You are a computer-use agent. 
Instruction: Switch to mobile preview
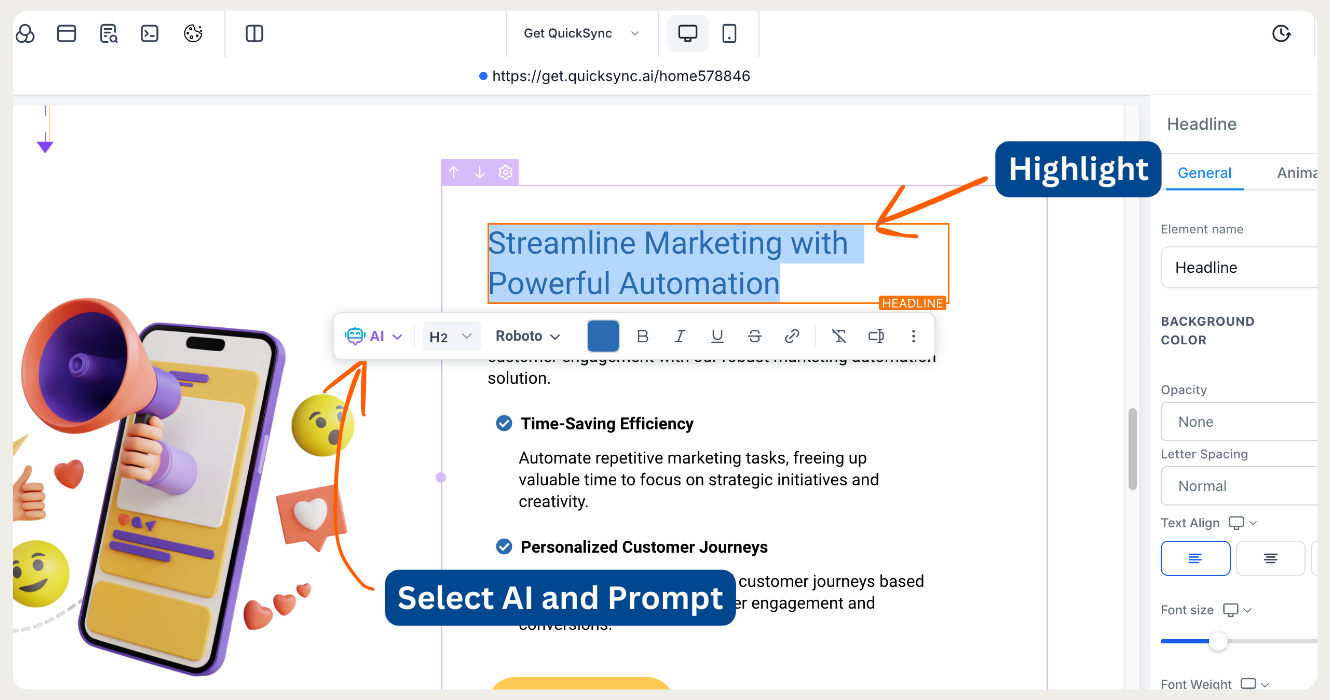(730, 34)
